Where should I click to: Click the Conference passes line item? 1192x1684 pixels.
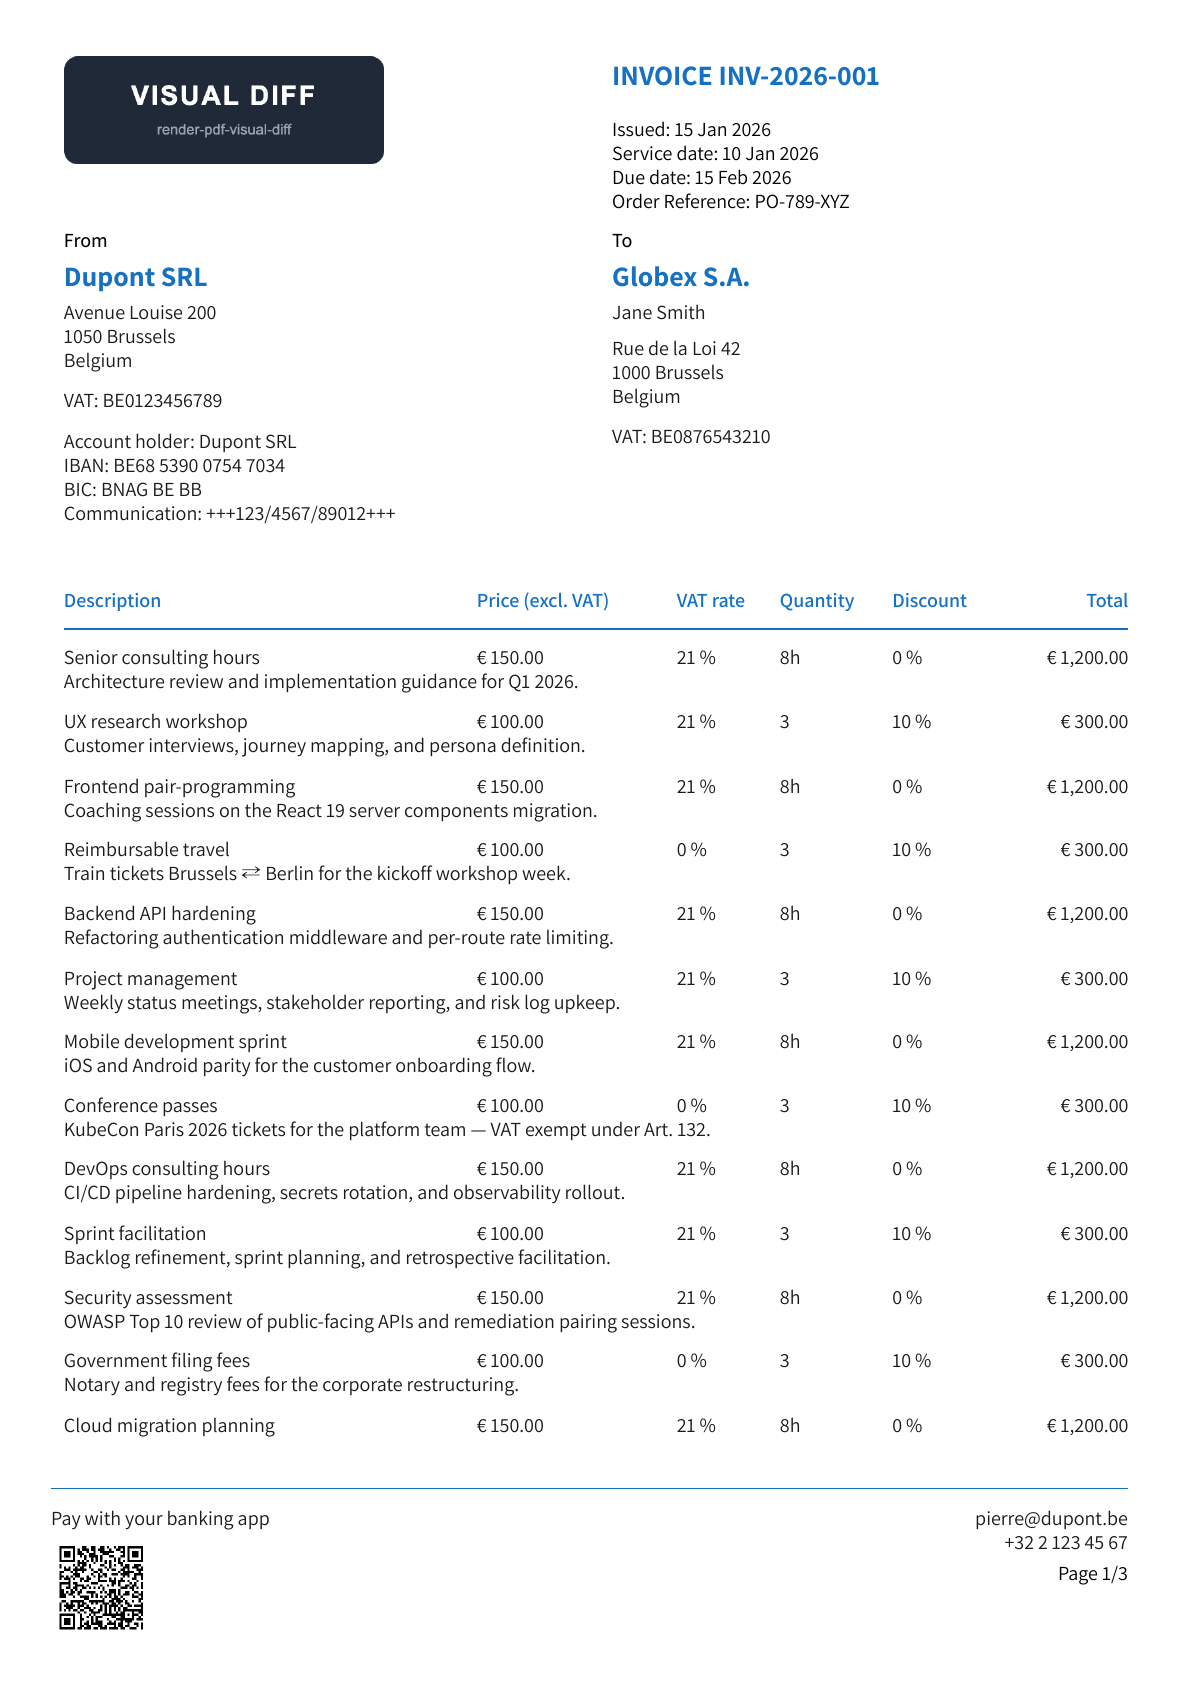tap(596, 1118)
